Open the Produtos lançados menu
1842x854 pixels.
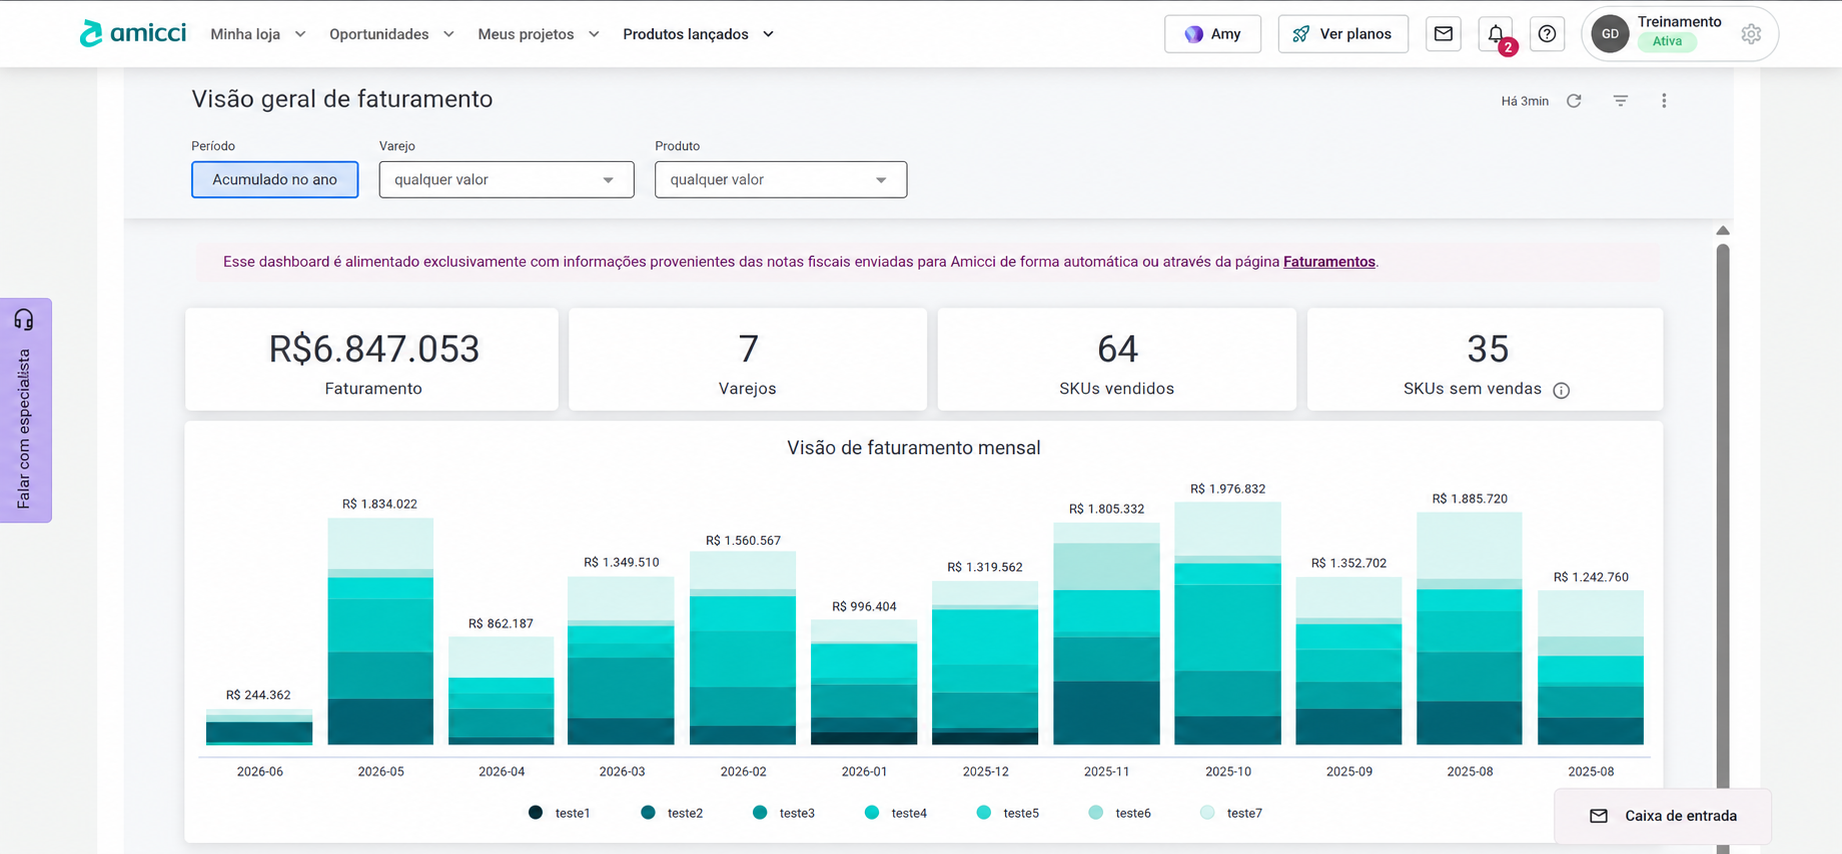(699, 34)
